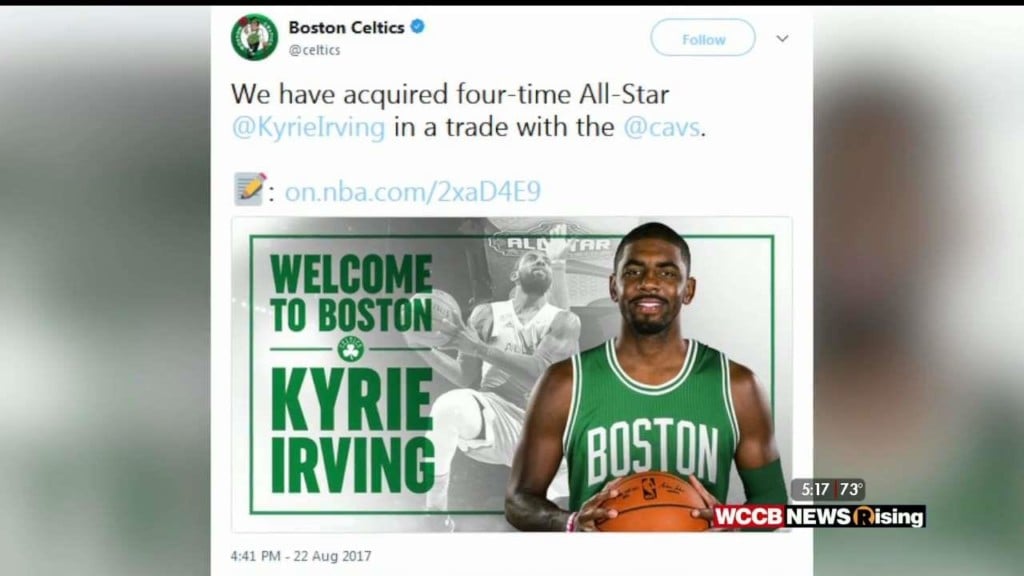
Task: Click the basketball in the photo
Action: (652, 502)
